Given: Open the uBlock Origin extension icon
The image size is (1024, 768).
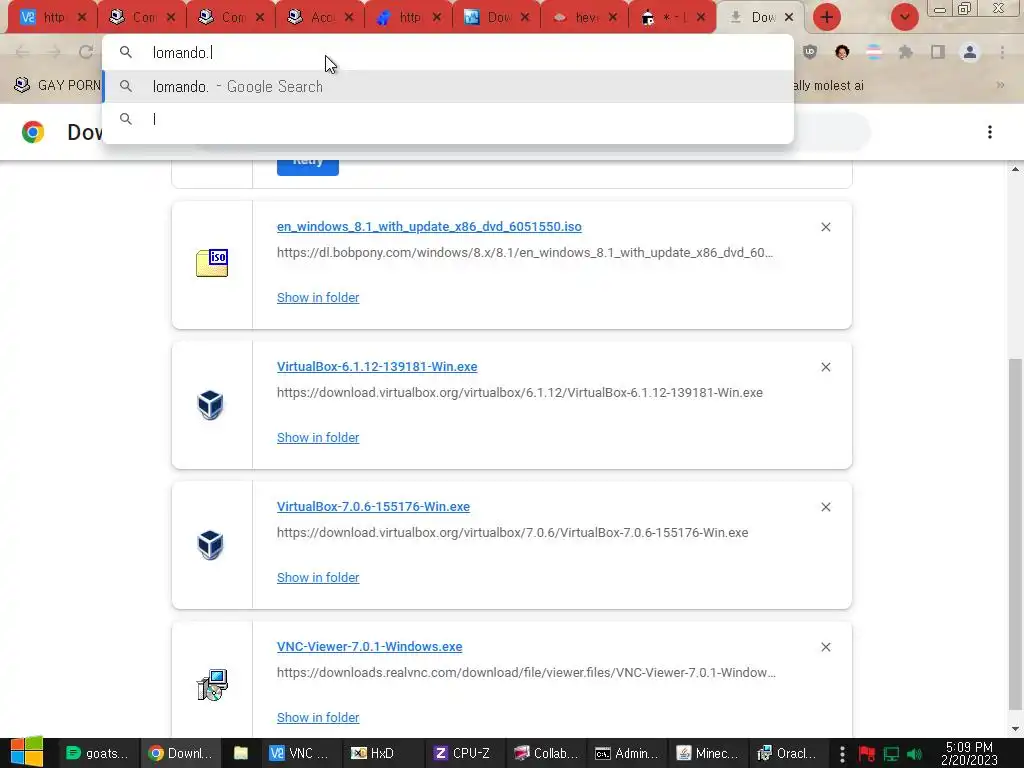Looking at the screenshot, I should [810, 52].
